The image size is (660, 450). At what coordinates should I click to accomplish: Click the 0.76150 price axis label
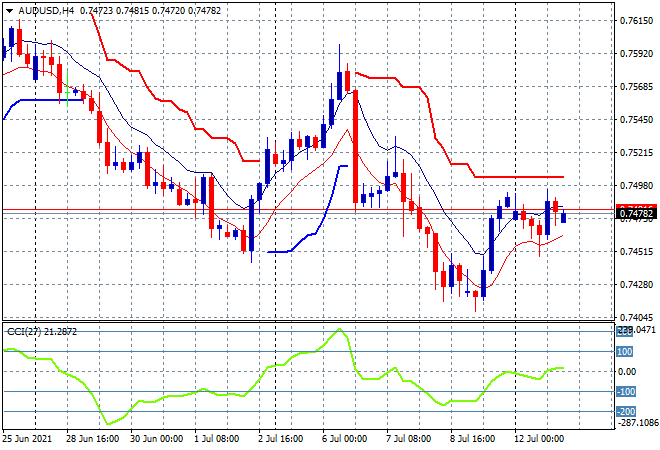point(636,20)
